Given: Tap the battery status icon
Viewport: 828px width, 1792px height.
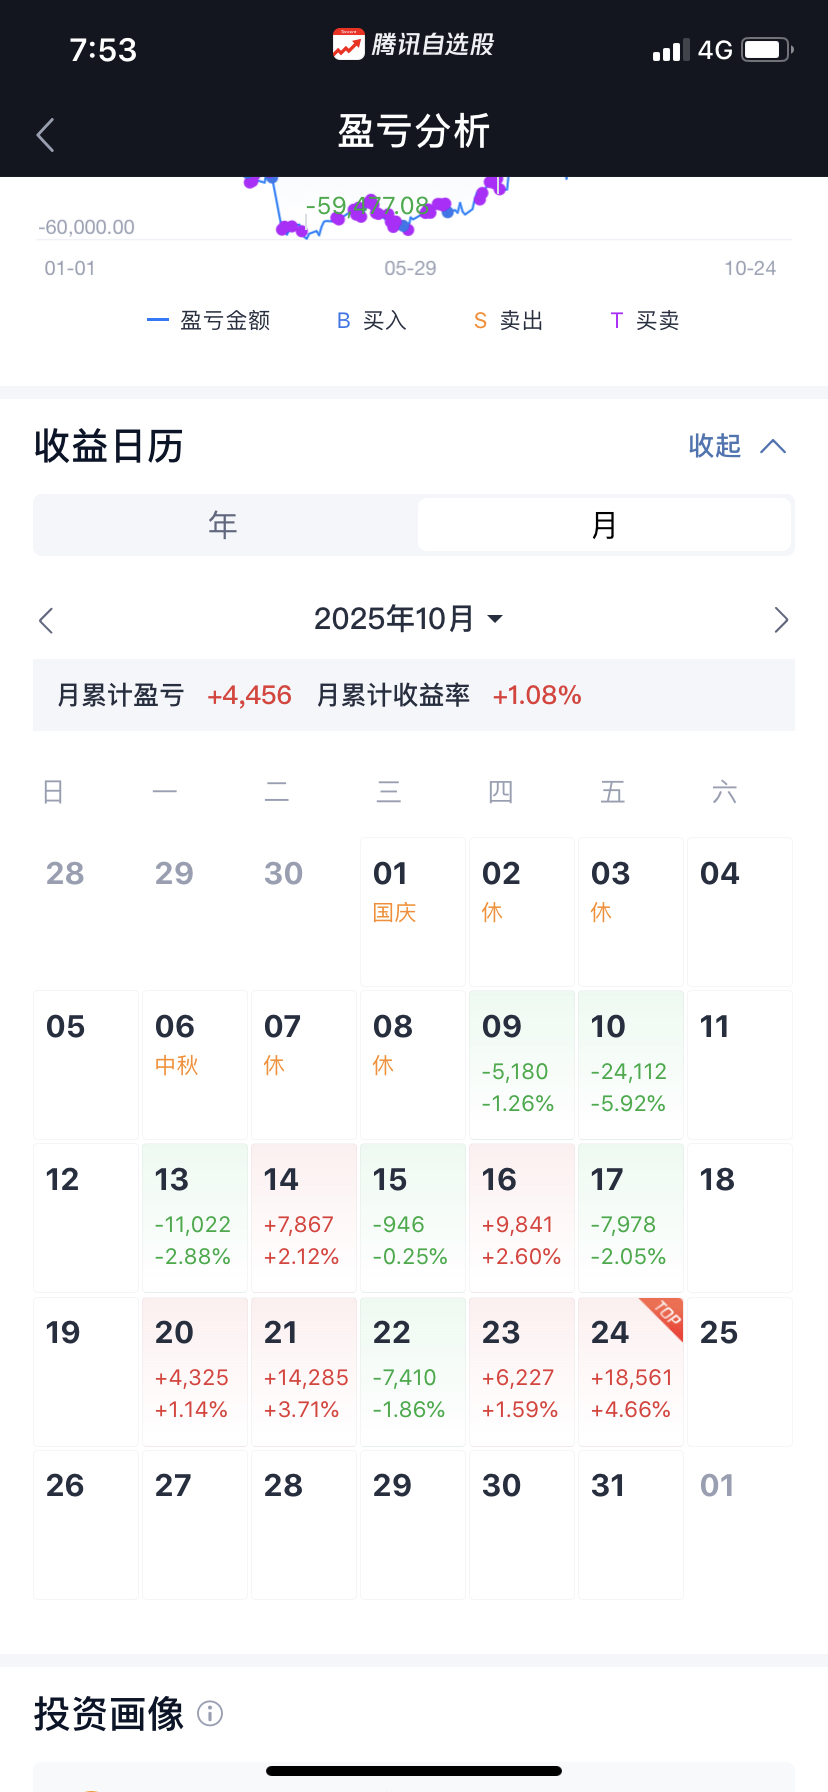Looking at the screenshot, I should point(768,49).
